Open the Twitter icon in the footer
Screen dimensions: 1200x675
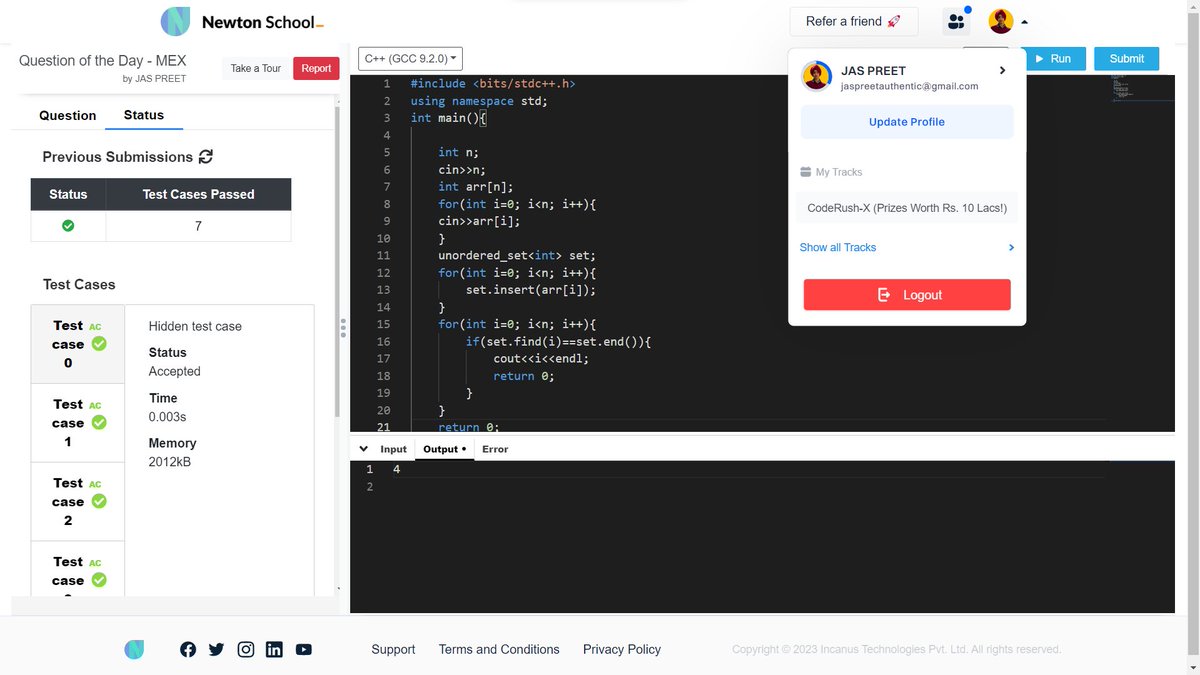pyautogui.click(x=216, y=650)
